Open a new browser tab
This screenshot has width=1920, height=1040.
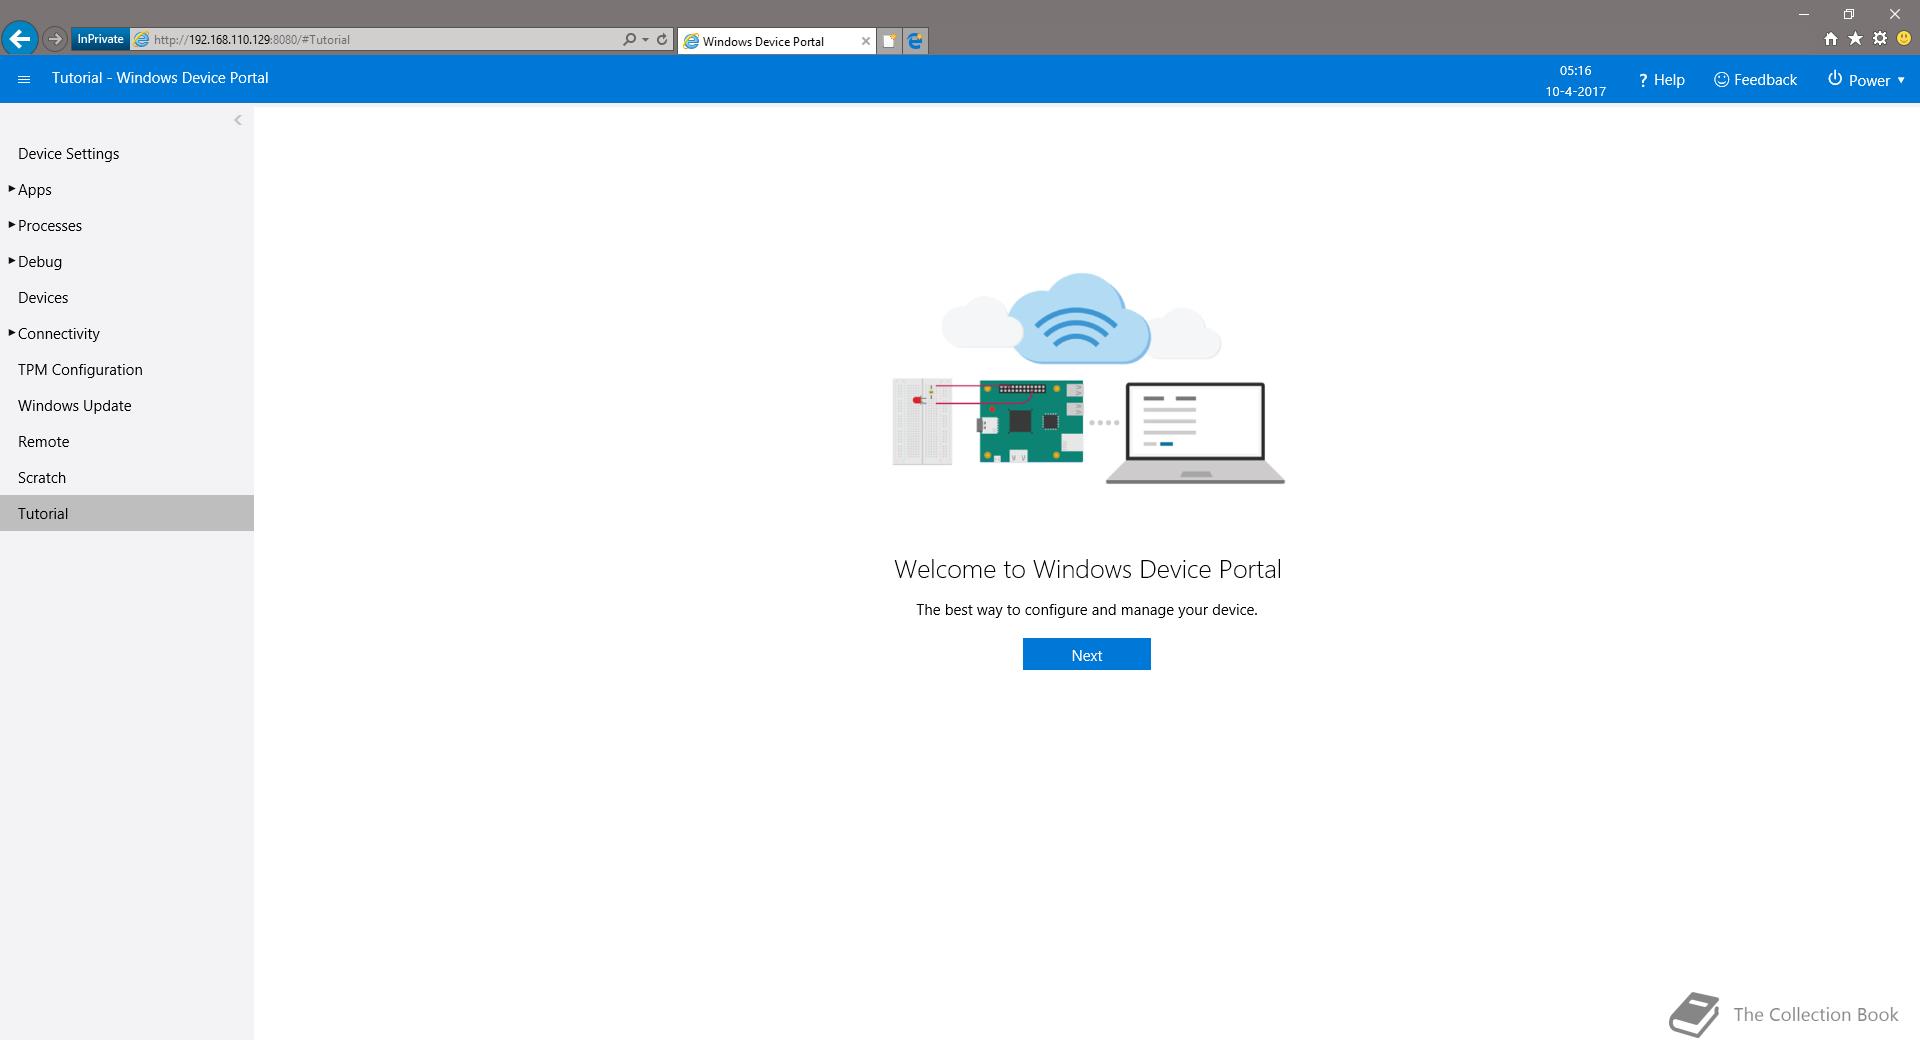point(889,41)
